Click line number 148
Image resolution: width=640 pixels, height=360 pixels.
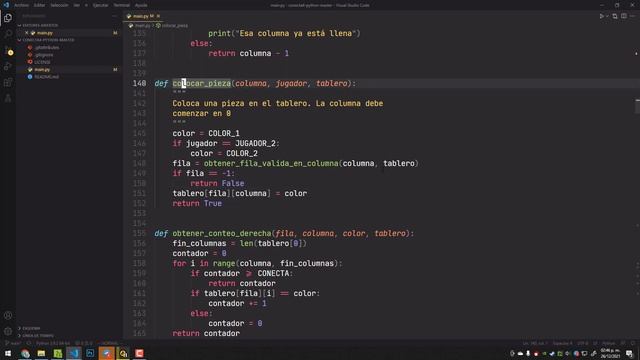pos(139,163)
